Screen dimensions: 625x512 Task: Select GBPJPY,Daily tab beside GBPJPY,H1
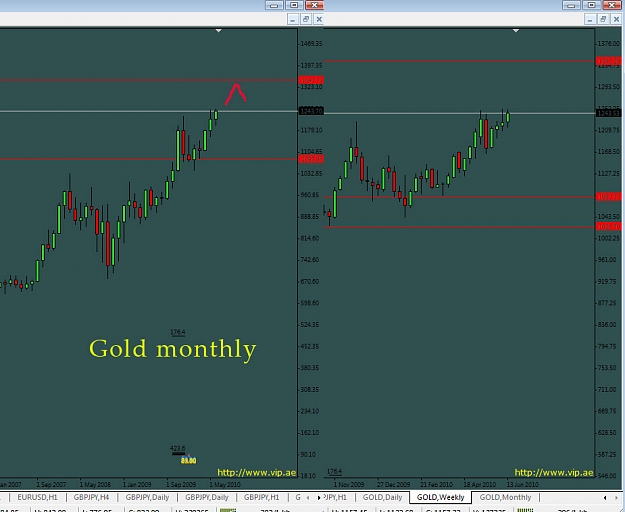tap(206, 497)
